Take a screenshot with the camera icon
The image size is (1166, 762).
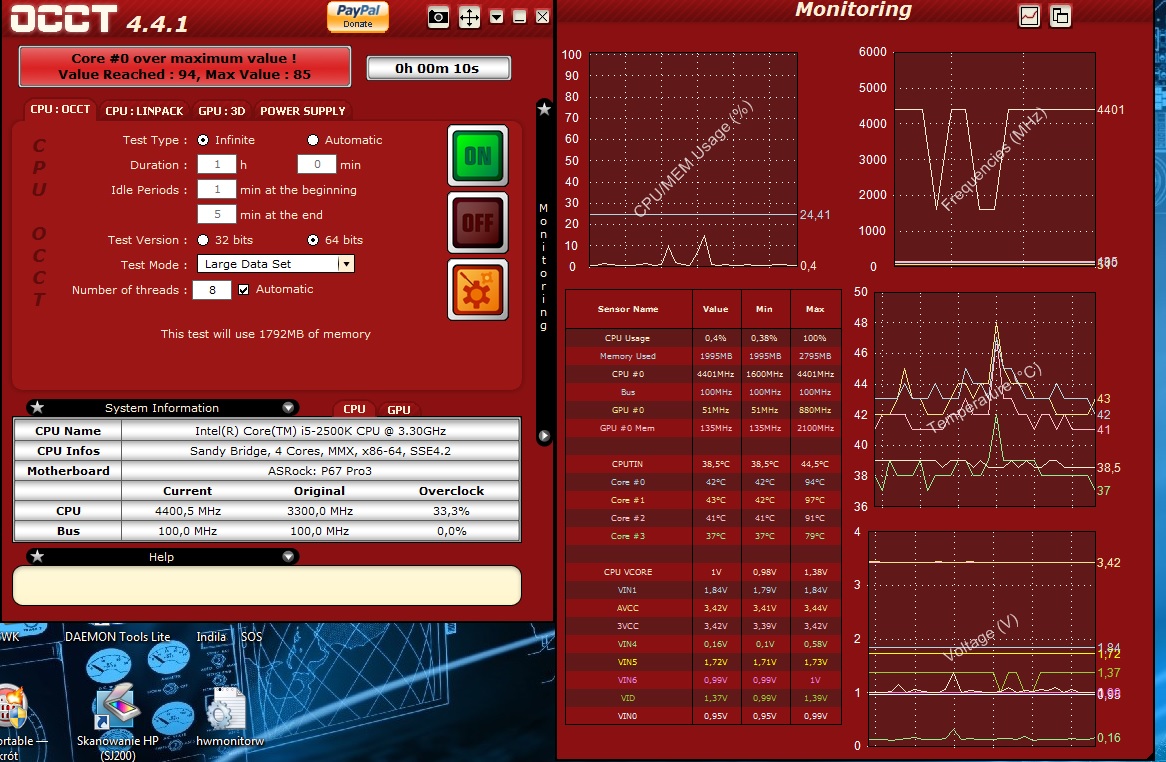[x=438, y=17]
